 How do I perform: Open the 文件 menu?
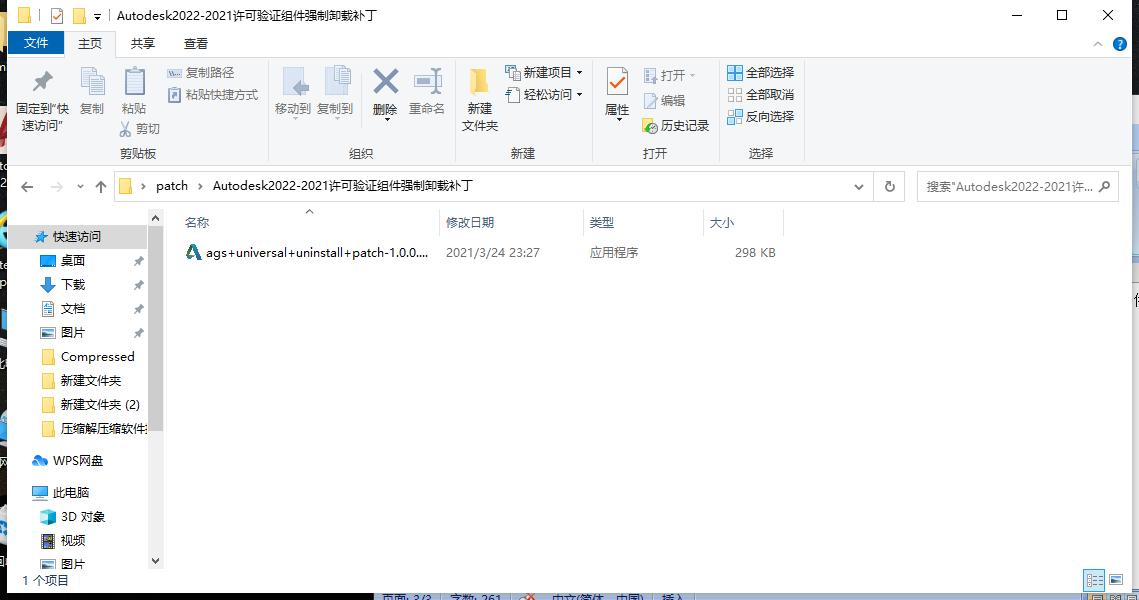36,43
